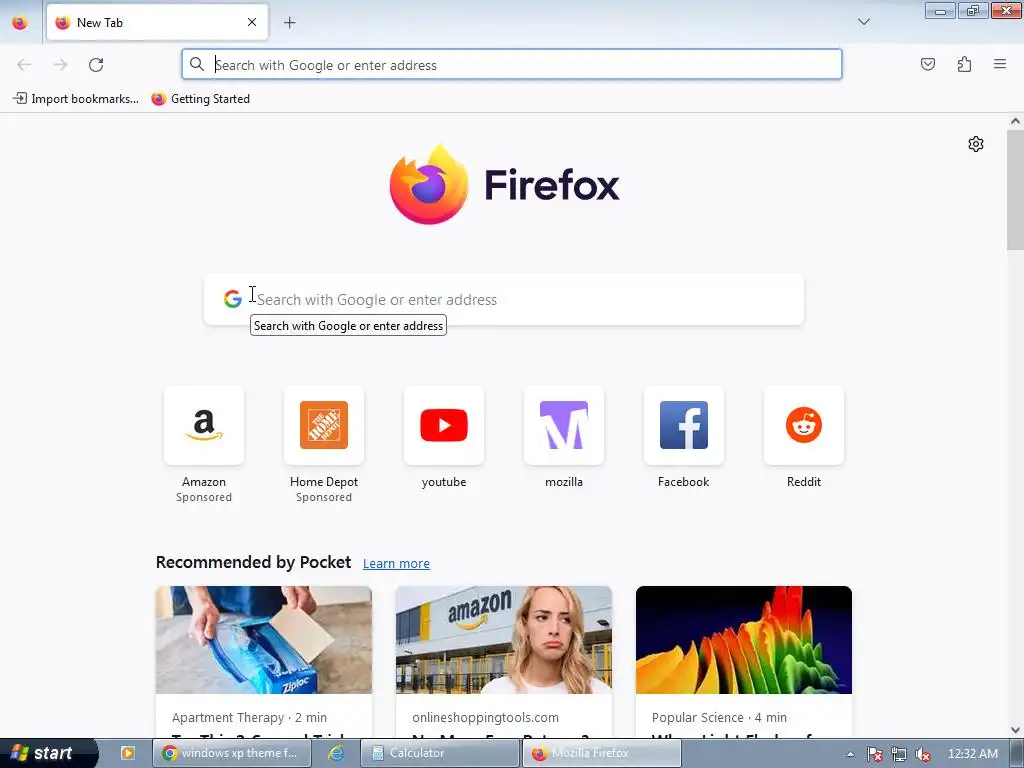Click the address bar magnifier icon

197,64
